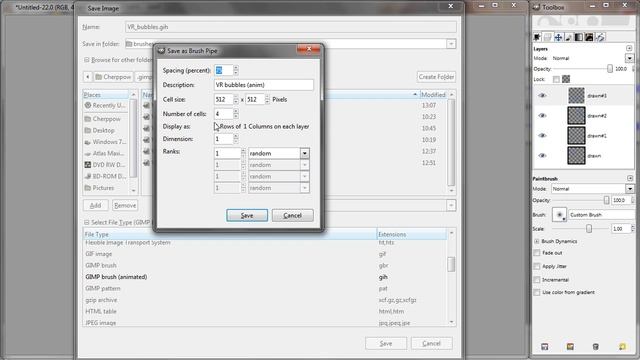640x360 pixels.
Task: Click the trash delete icon at Toolbox bottom
Action: coord(596,347)
